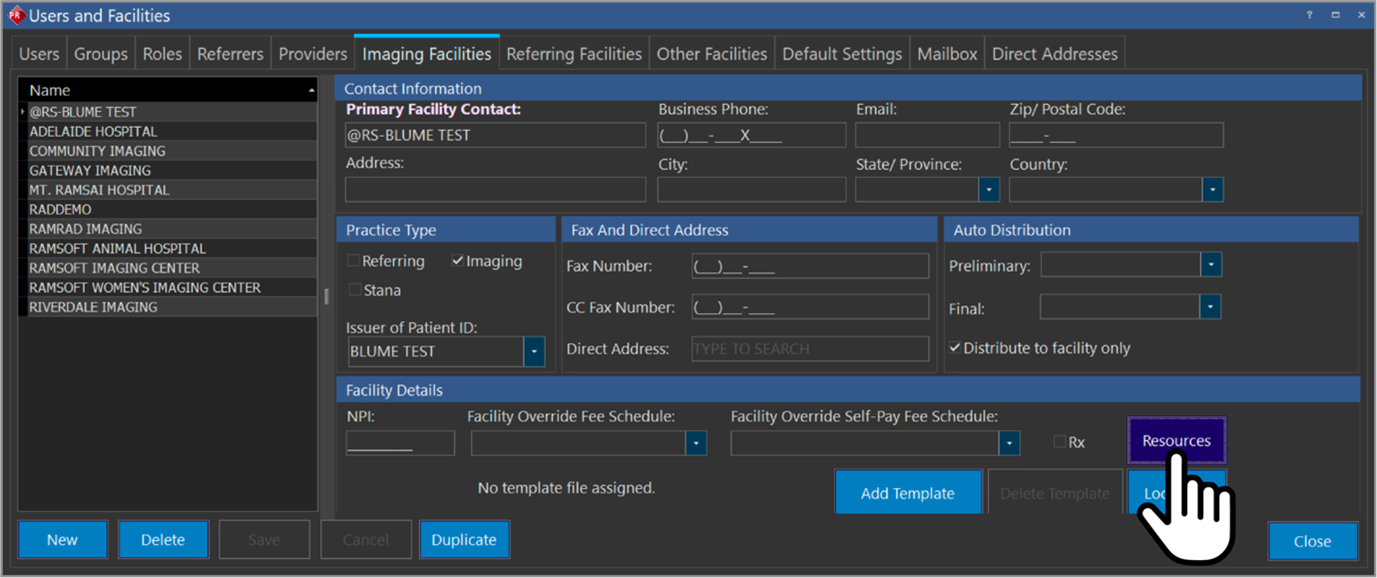Open Facility Override Fee Schedule dropdown
Image resolution: width=1377 pixels, height=578 pixels.
696,443
